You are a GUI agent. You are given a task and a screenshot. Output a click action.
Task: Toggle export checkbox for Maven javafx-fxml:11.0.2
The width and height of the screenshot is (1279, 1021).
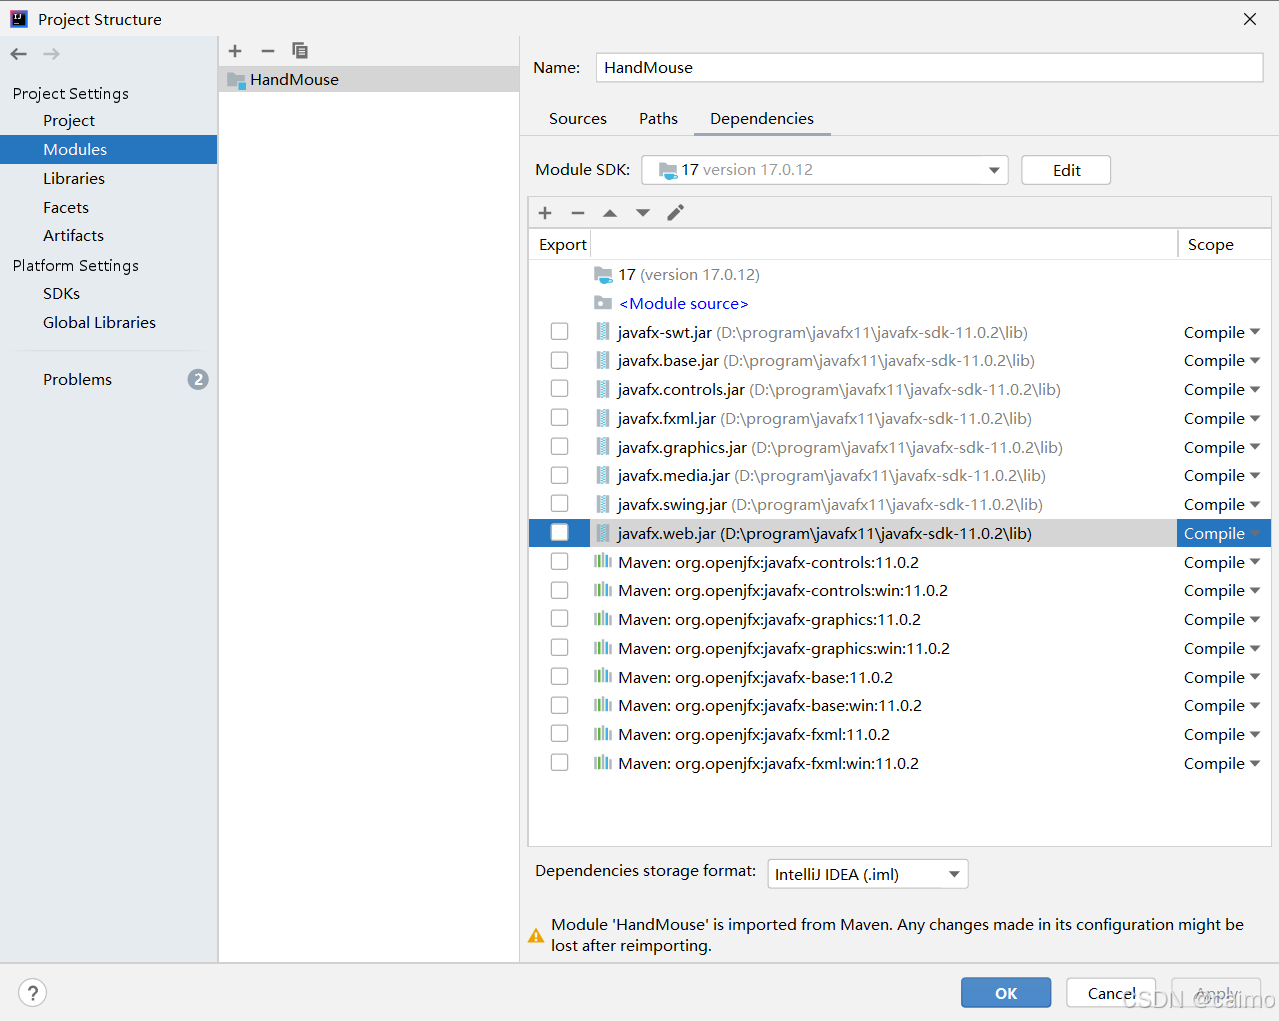click(x=559, y=734)
